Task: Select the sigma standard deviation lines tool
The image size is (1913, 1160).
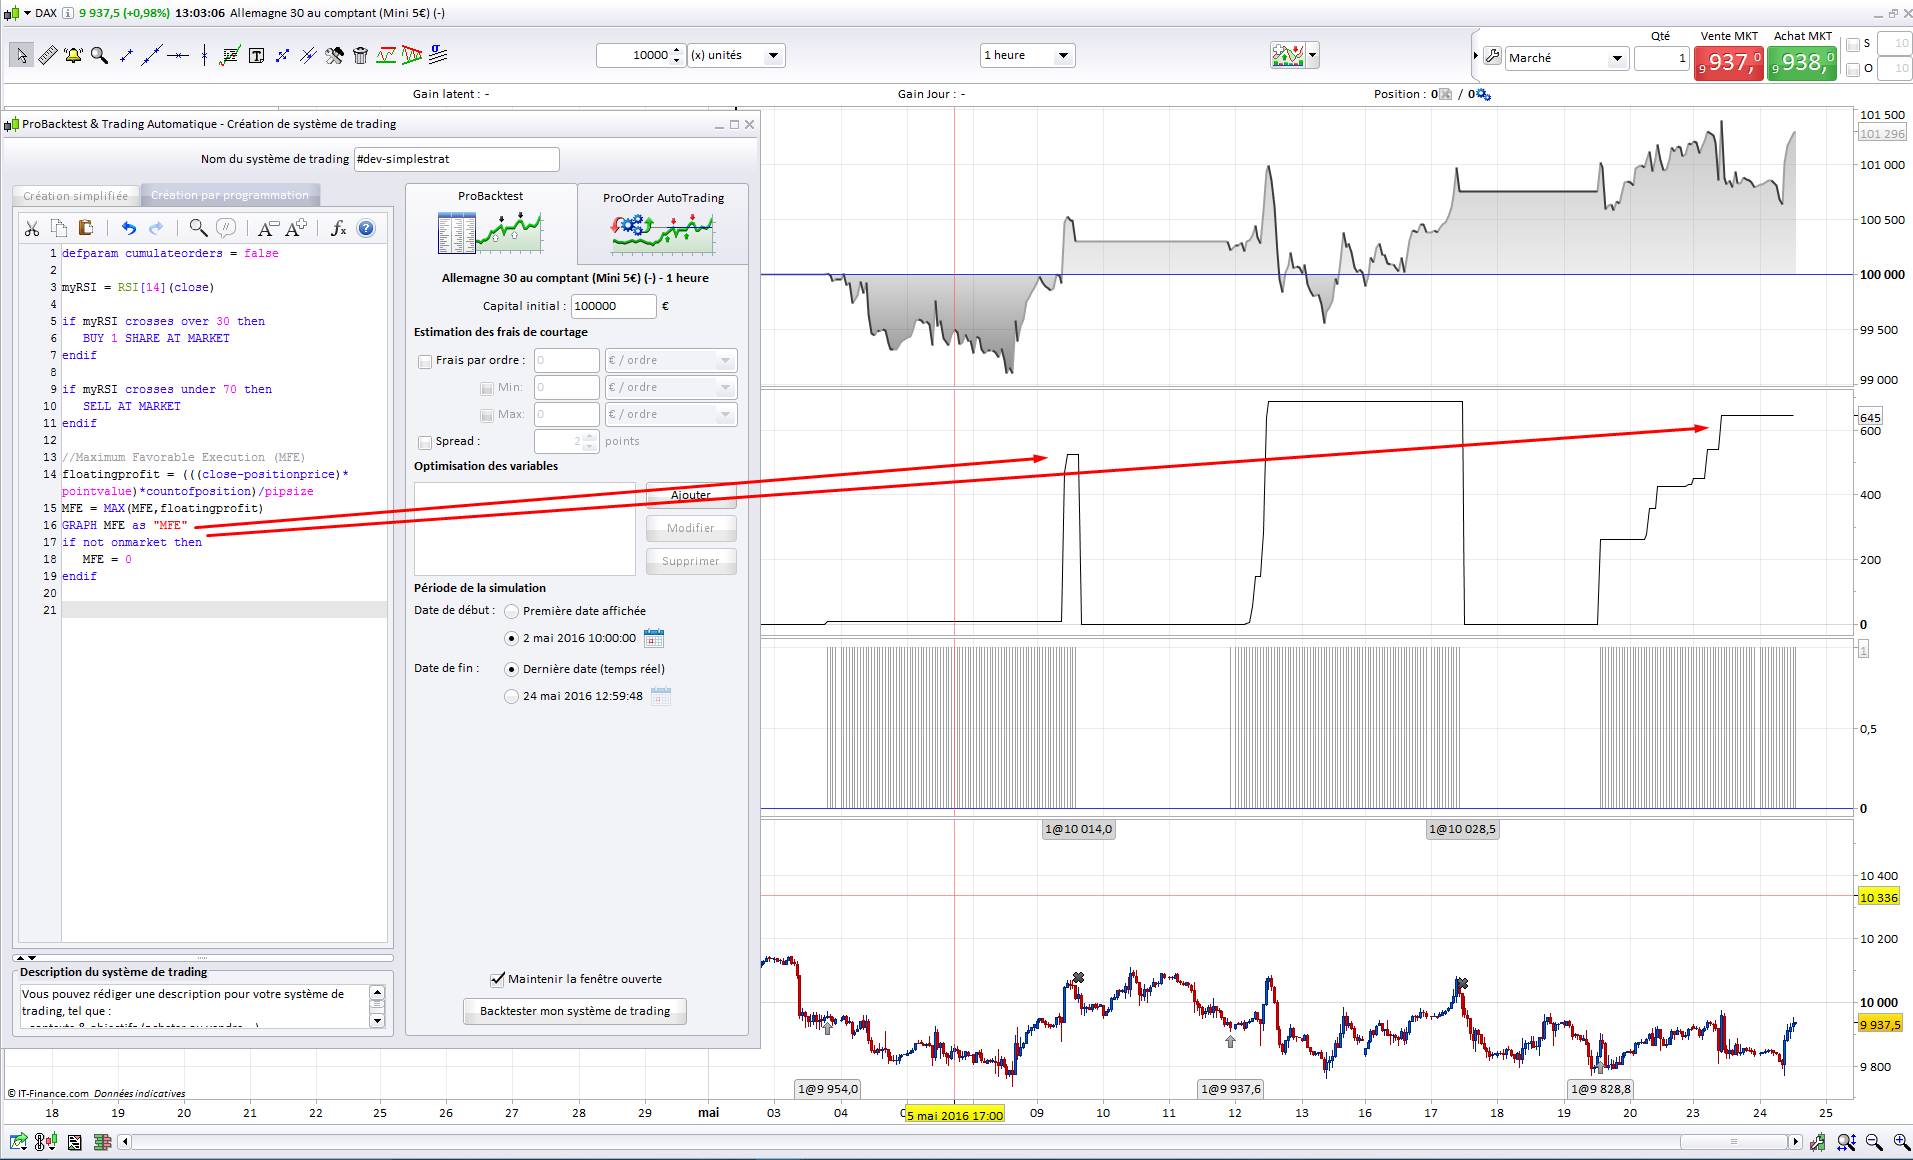Action: [438, 56]
